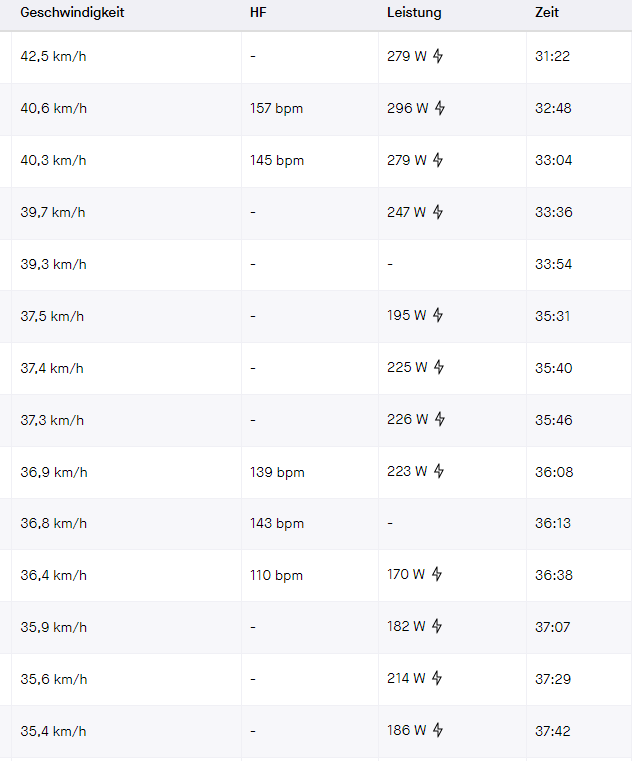Open the effort with time 32:48
641x761 pixels.
tap(316, 109)
